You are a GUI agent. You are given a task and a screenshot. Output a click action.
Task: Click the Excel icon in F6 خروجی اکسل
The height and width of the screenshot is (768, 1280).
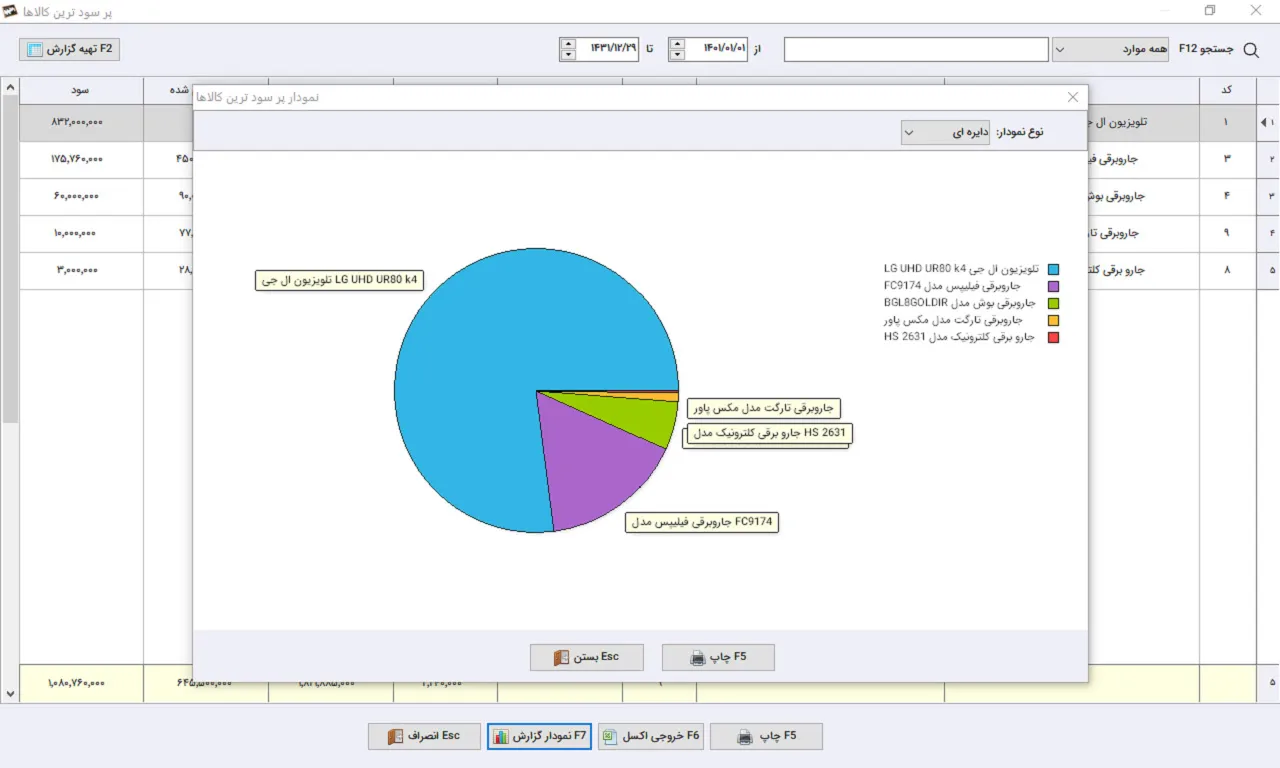(611, 736)
